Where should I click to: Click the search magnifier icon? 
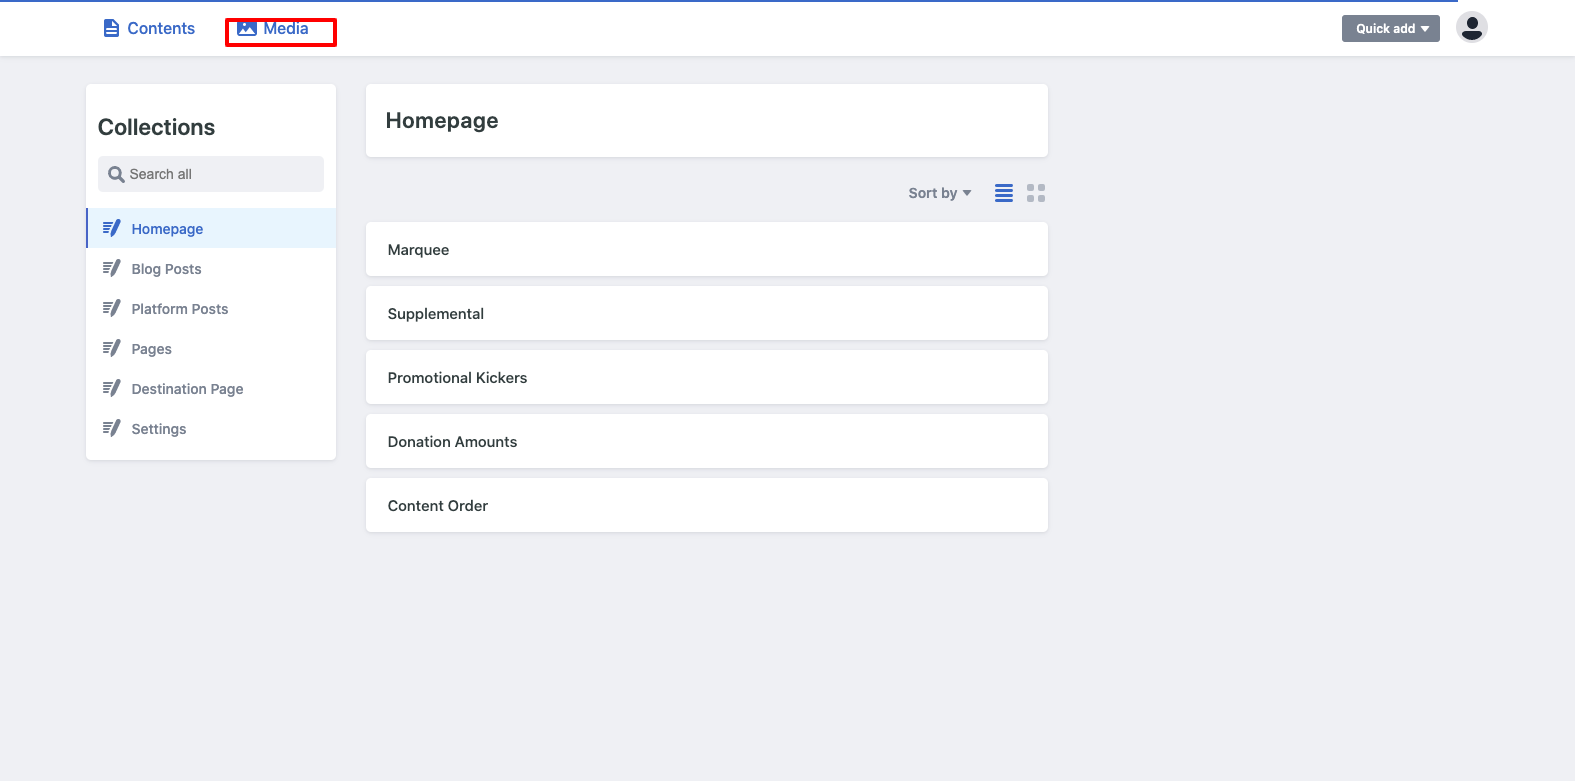116,174
